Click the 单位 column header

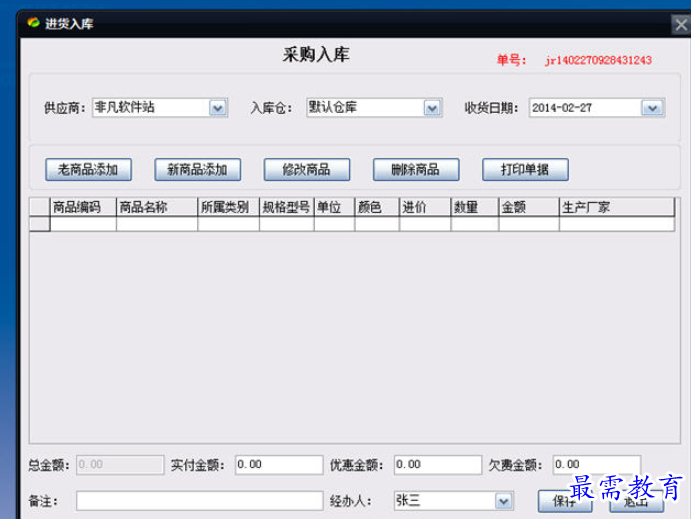[x=334, y=207]
